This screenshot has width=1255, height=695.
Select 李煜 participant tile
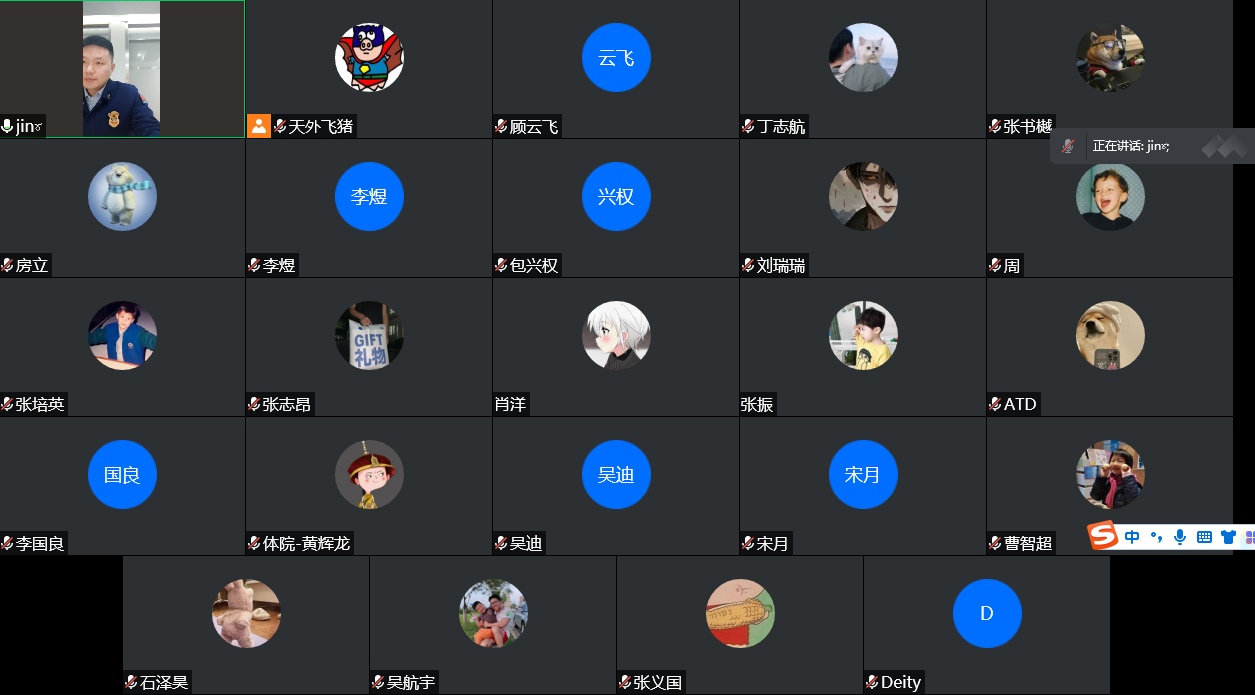click(369, 208)
